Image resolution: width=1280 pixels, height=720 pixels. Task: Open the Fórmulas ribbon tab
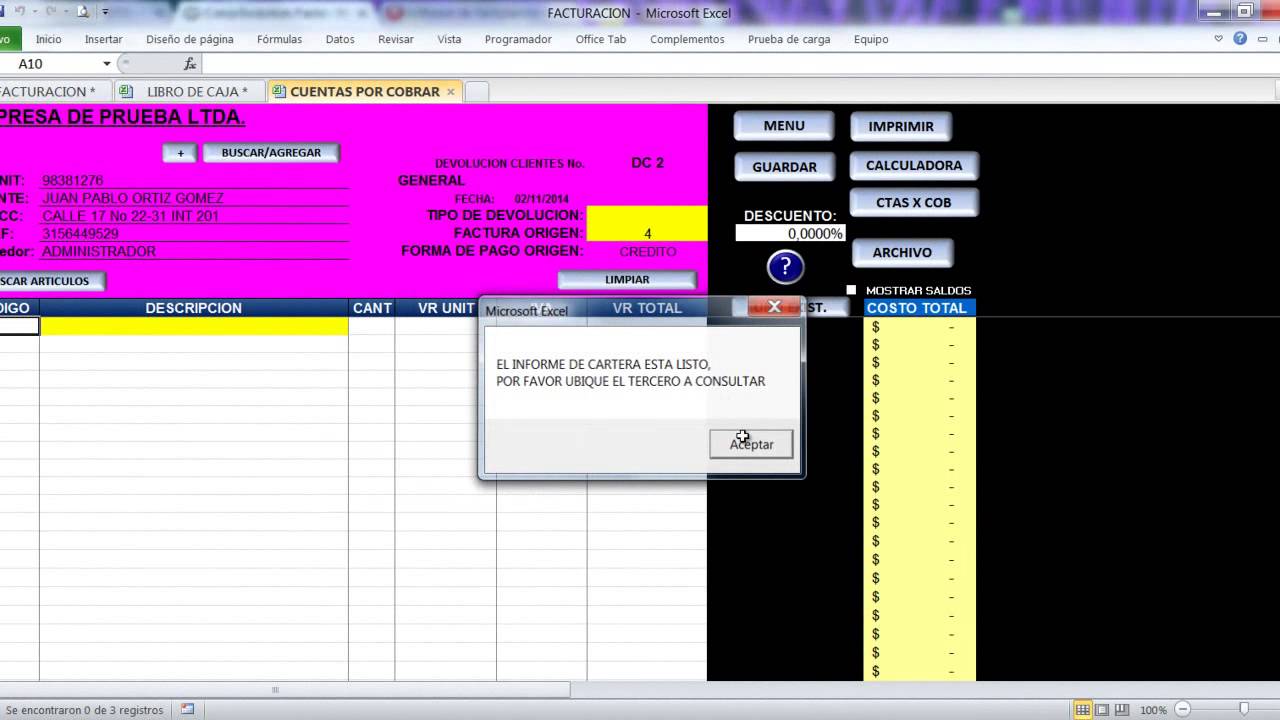pyautogui.click(x=279, y=39)
